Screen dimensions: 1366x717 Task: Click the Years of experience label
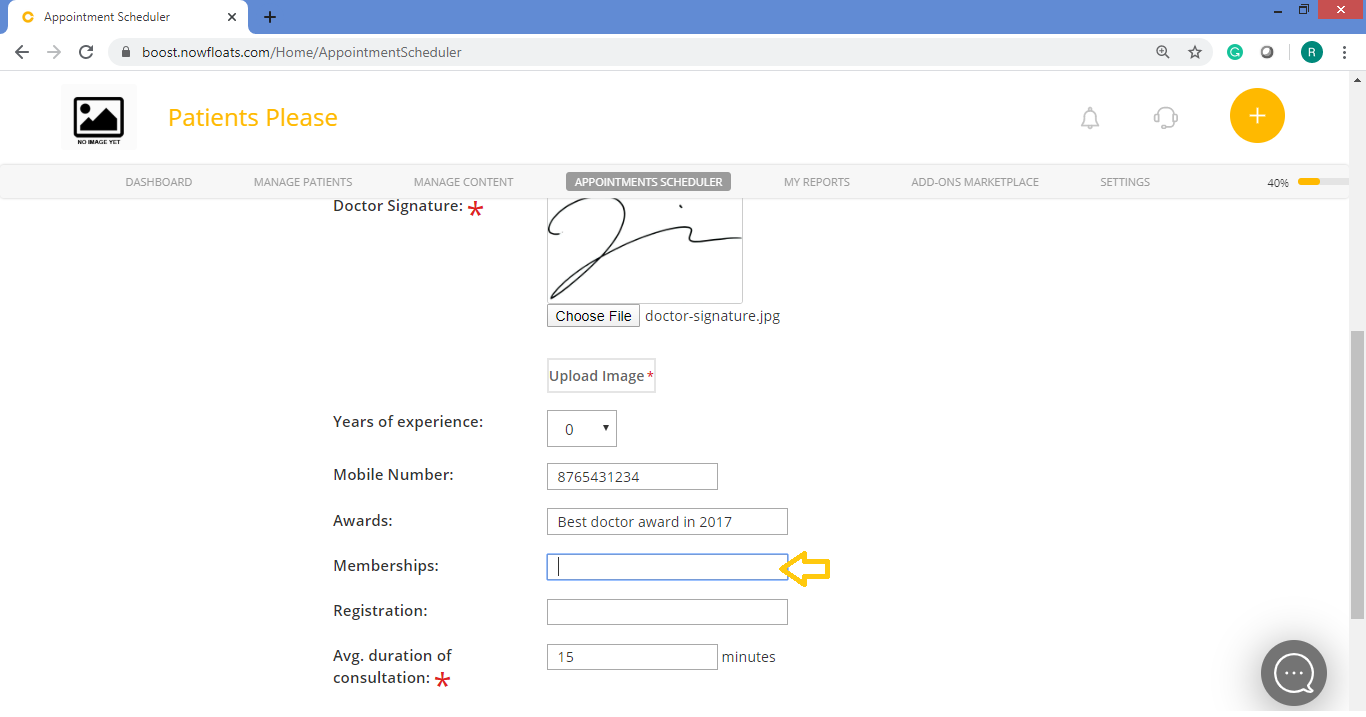pyautogui.click(x=408, y=422)
